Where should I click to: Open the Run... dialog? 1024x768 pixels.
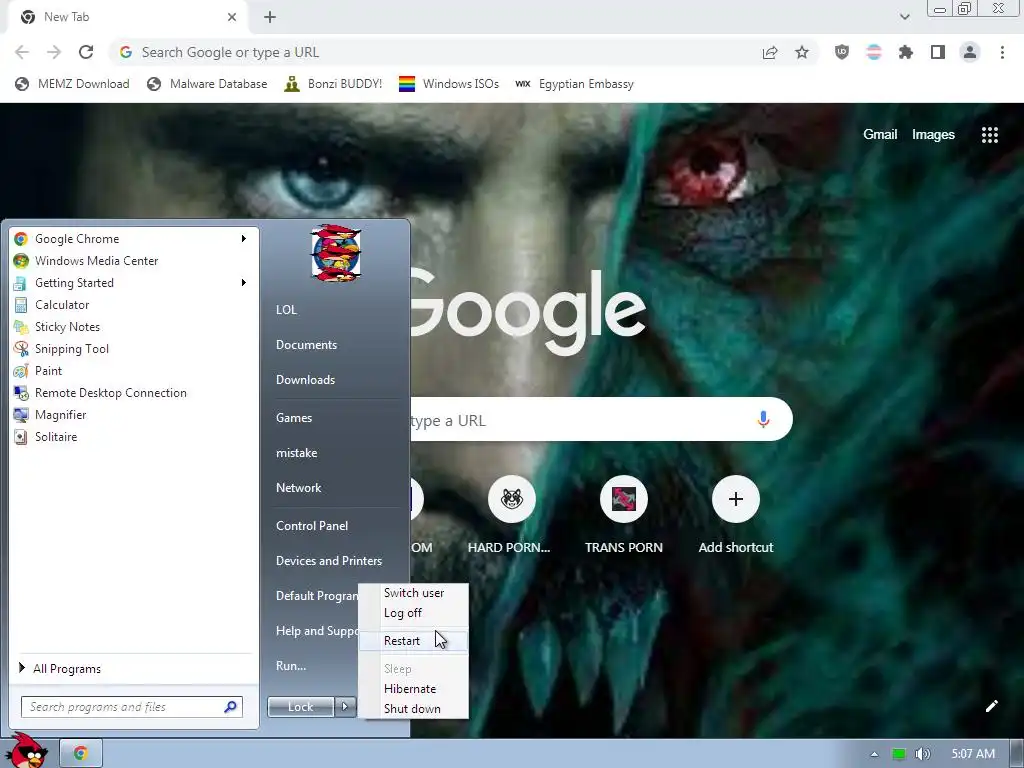click(x=291, y=666)
